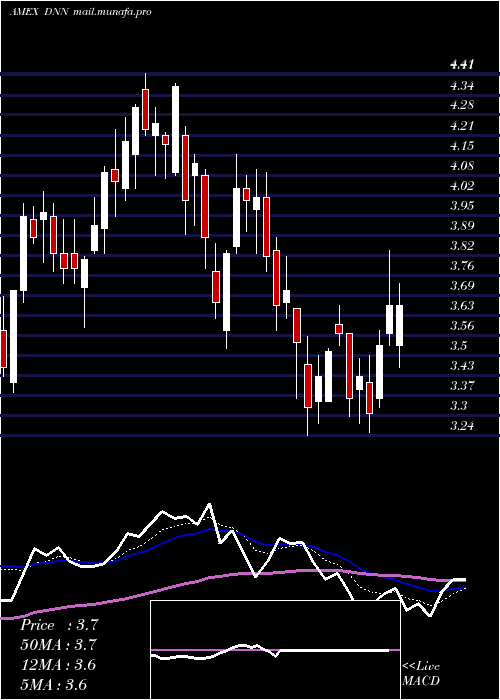Click the '5MA : 3.6' readout
This screenshot has height=700, width=500.
click(x=53, y=684)
